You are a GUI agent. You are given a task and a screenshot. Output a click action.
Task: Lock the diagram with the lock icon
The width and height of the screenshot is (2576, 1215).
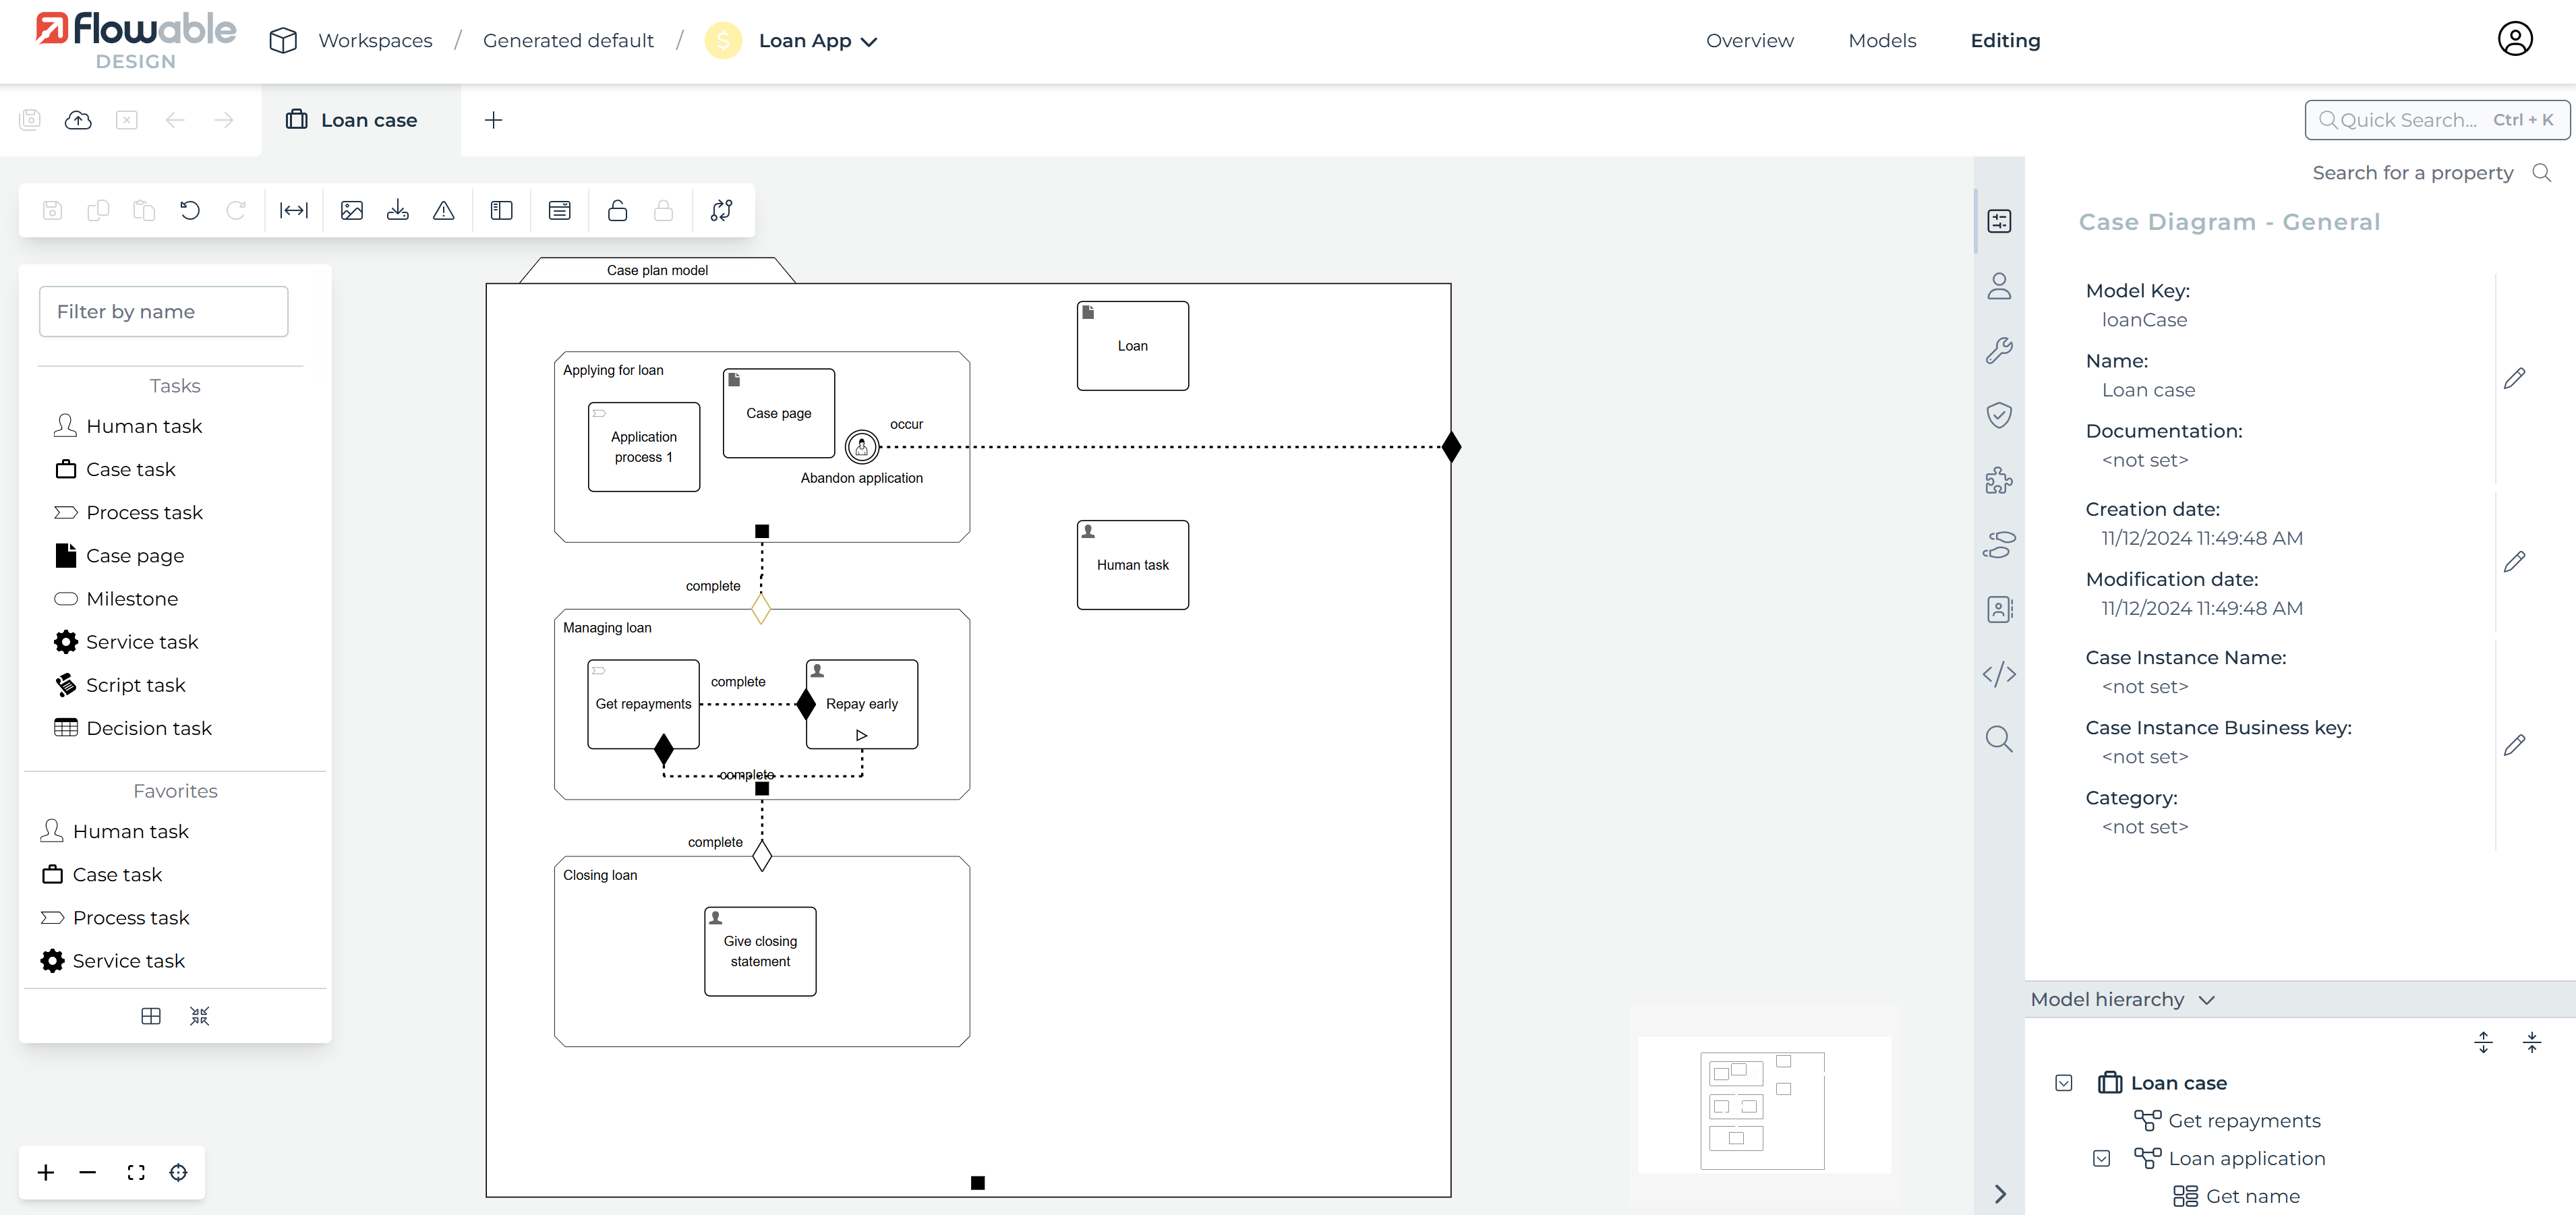(x=618, y=210)
